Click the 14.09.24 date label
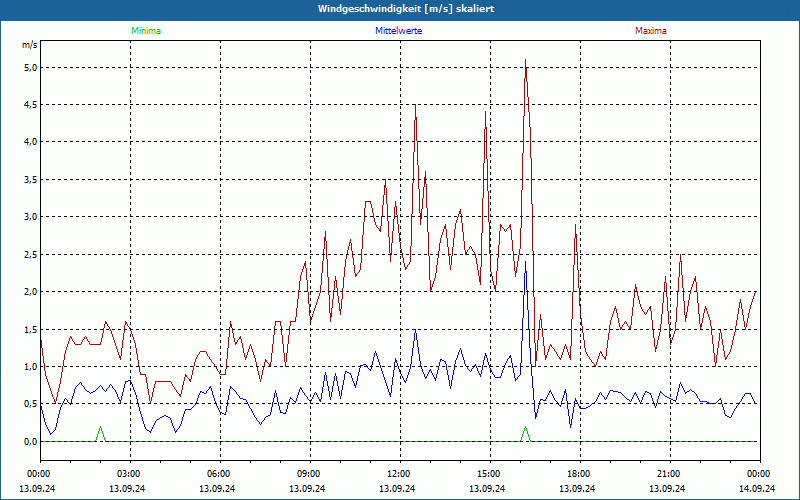The width and height of the screenshot is (800, 500). (757, 488)
